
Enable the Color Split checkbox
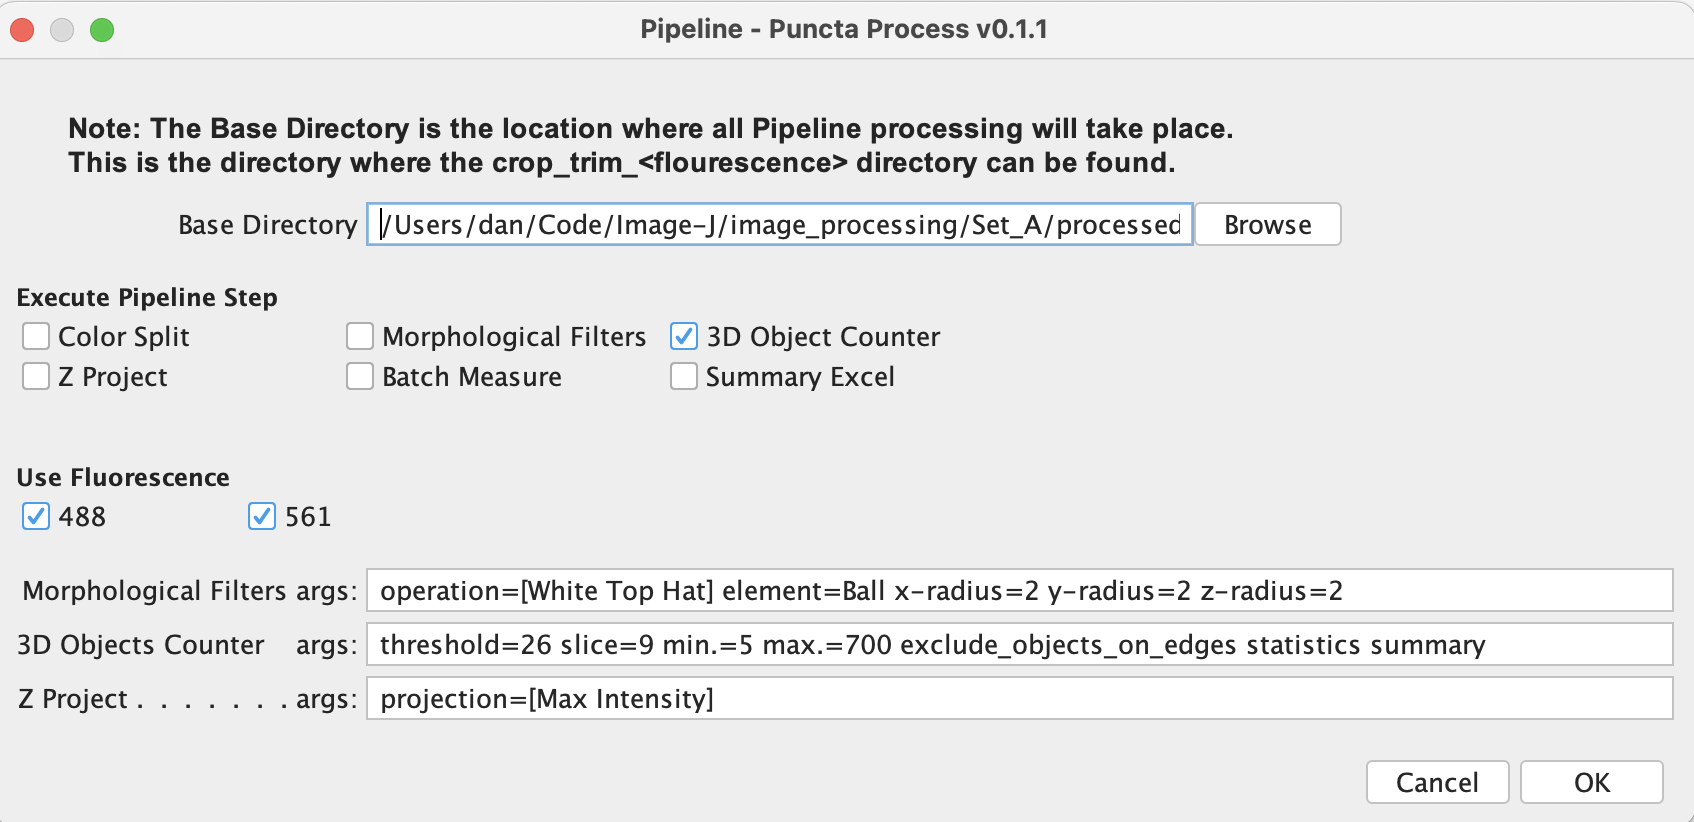pos(36,336)
